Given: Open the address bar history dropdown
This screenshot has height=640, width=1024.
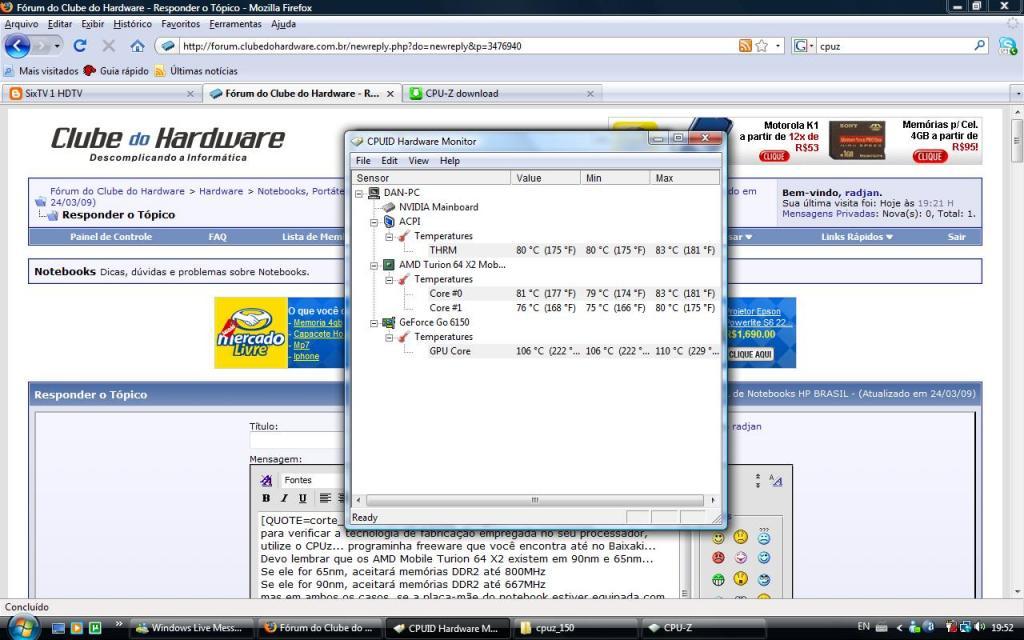Looking at the screenshot, I should pyautogui.click(x=777, y=46).
